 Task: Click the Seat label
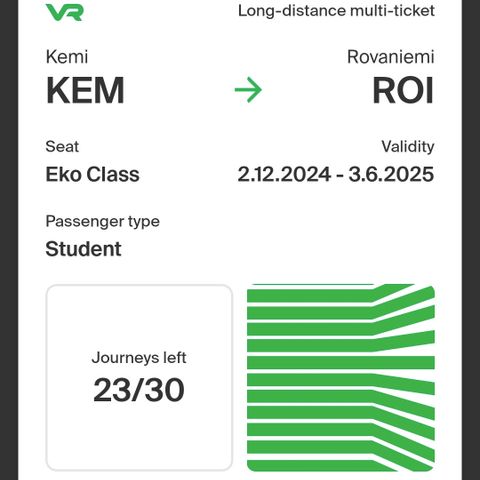pos(62,147)
